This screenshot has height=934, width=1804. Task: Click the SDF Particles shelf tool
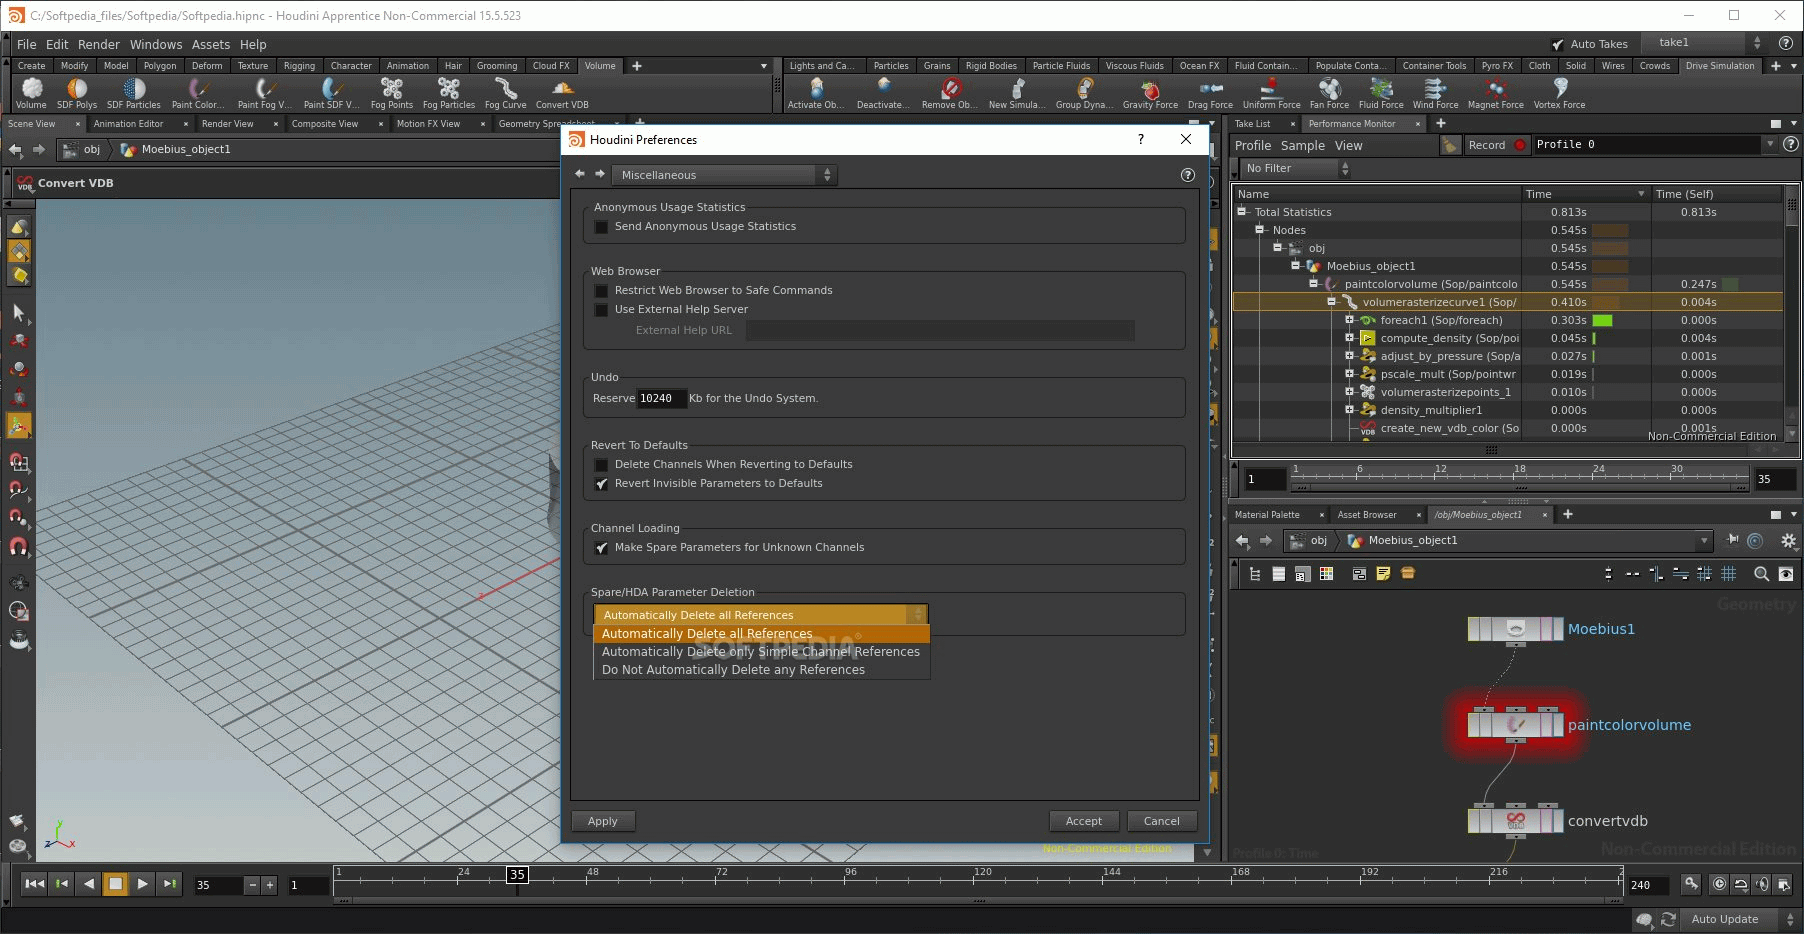[134, 93]
